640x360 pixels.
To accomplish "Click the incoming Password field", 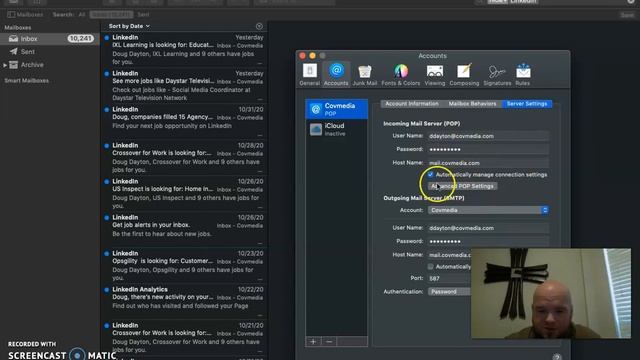I will [488, 149].
